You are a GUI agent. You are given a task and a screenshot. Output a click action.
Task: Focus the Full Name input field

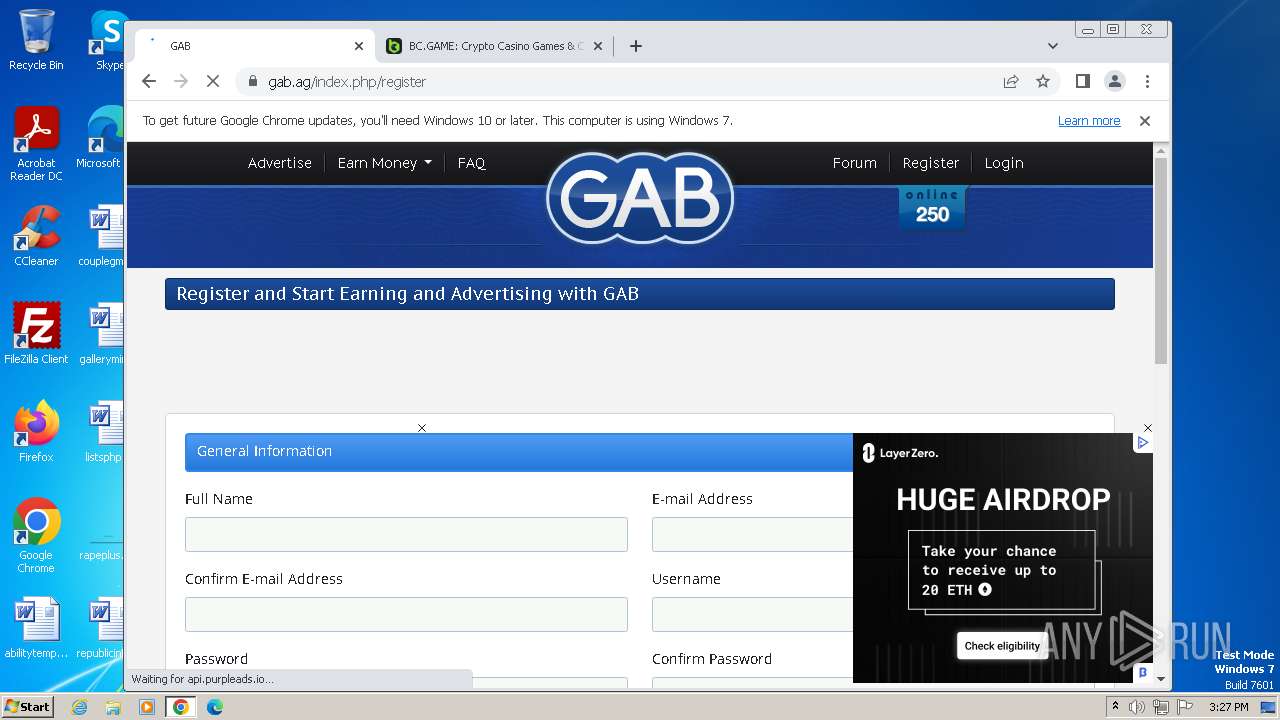click(x=406, y=535)
